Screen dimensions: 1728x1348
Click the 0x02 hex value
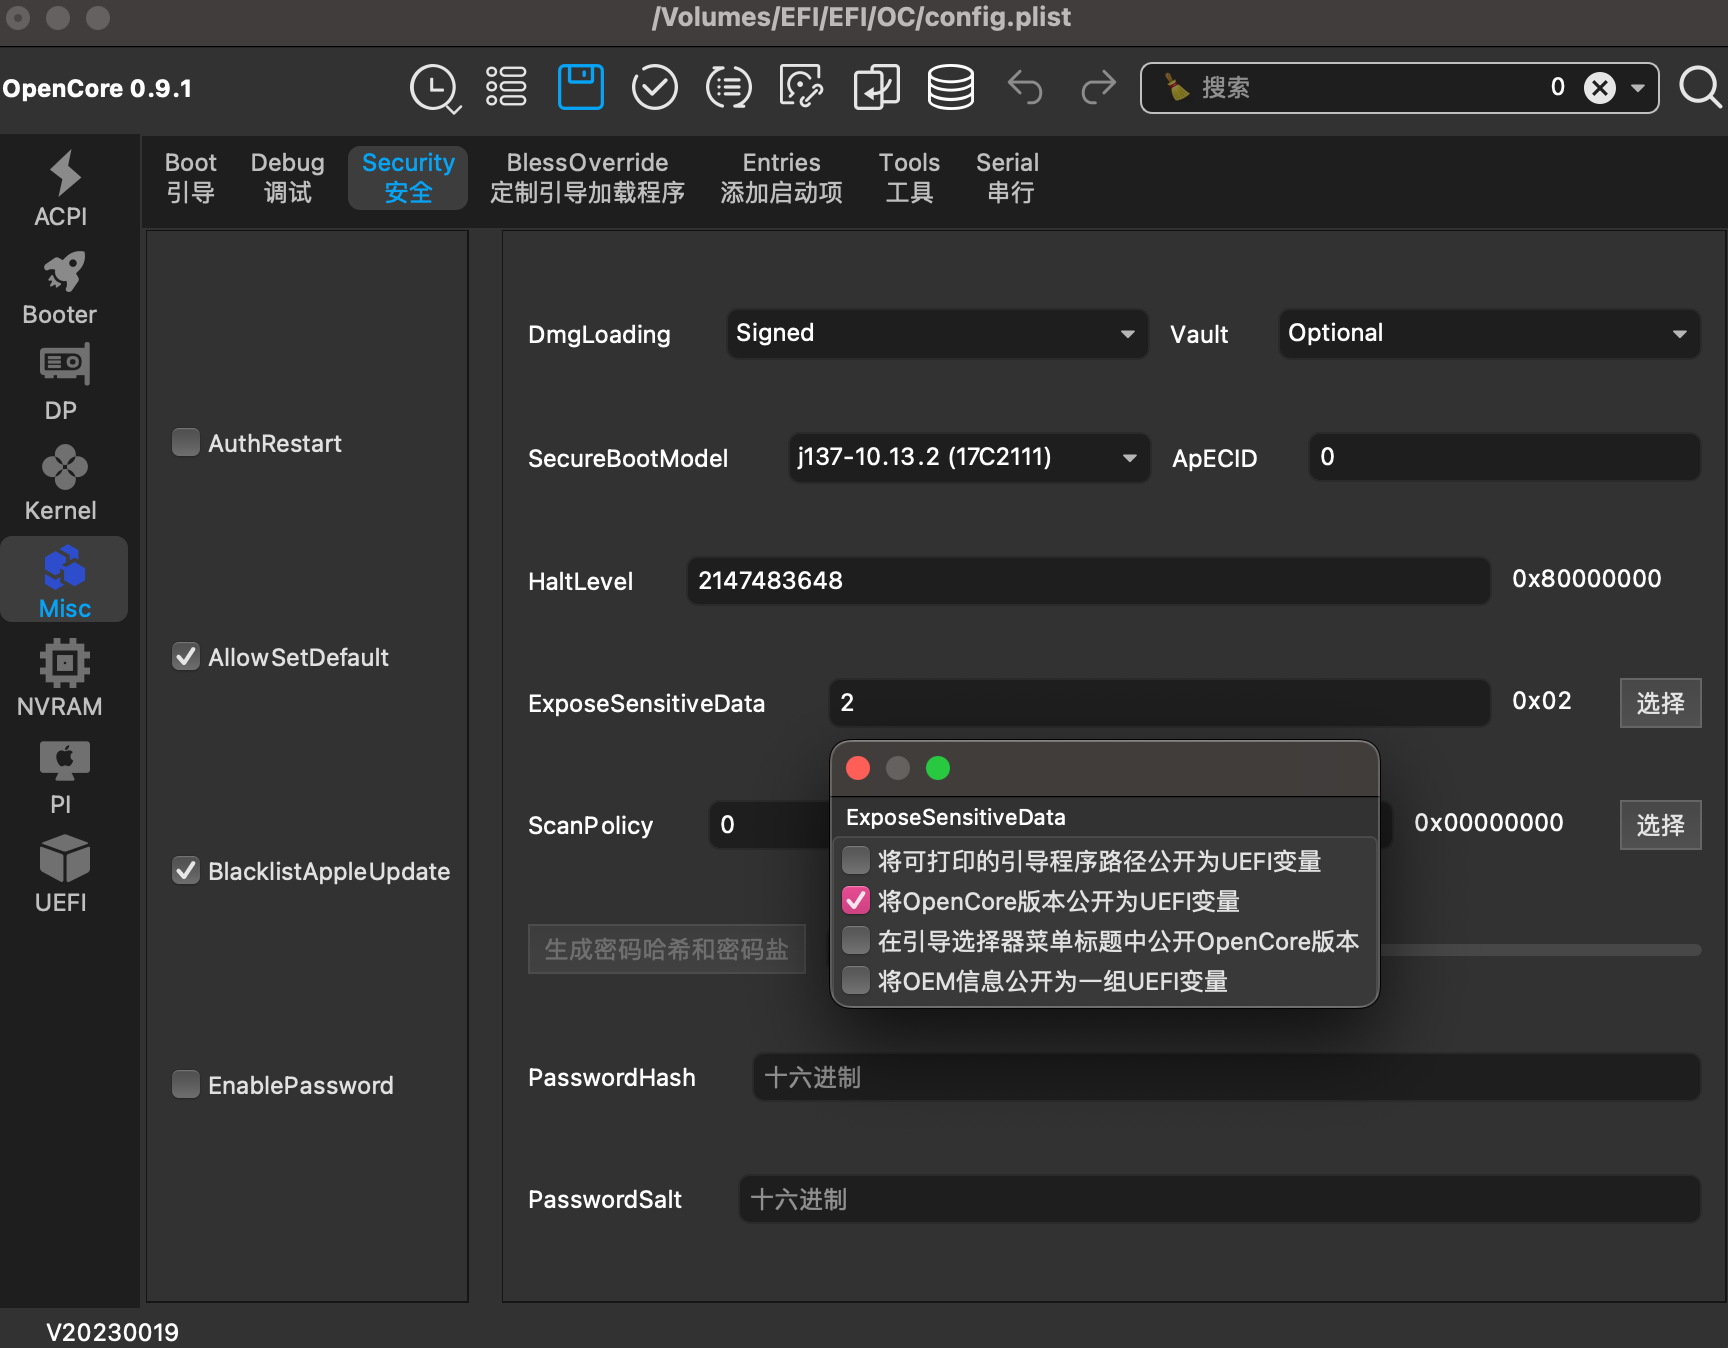pos(1542,701)
